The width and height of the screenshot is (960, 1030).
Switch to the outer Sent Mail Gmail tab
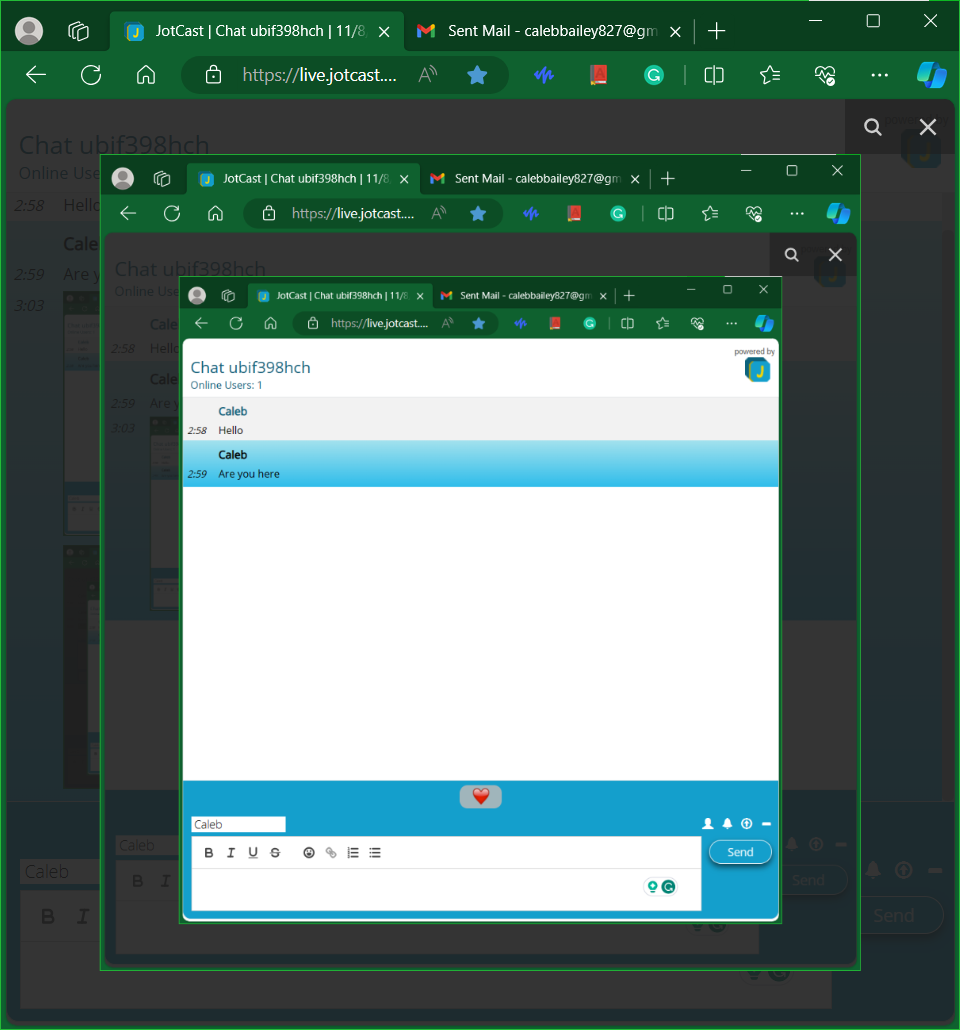tap(549, 31)
